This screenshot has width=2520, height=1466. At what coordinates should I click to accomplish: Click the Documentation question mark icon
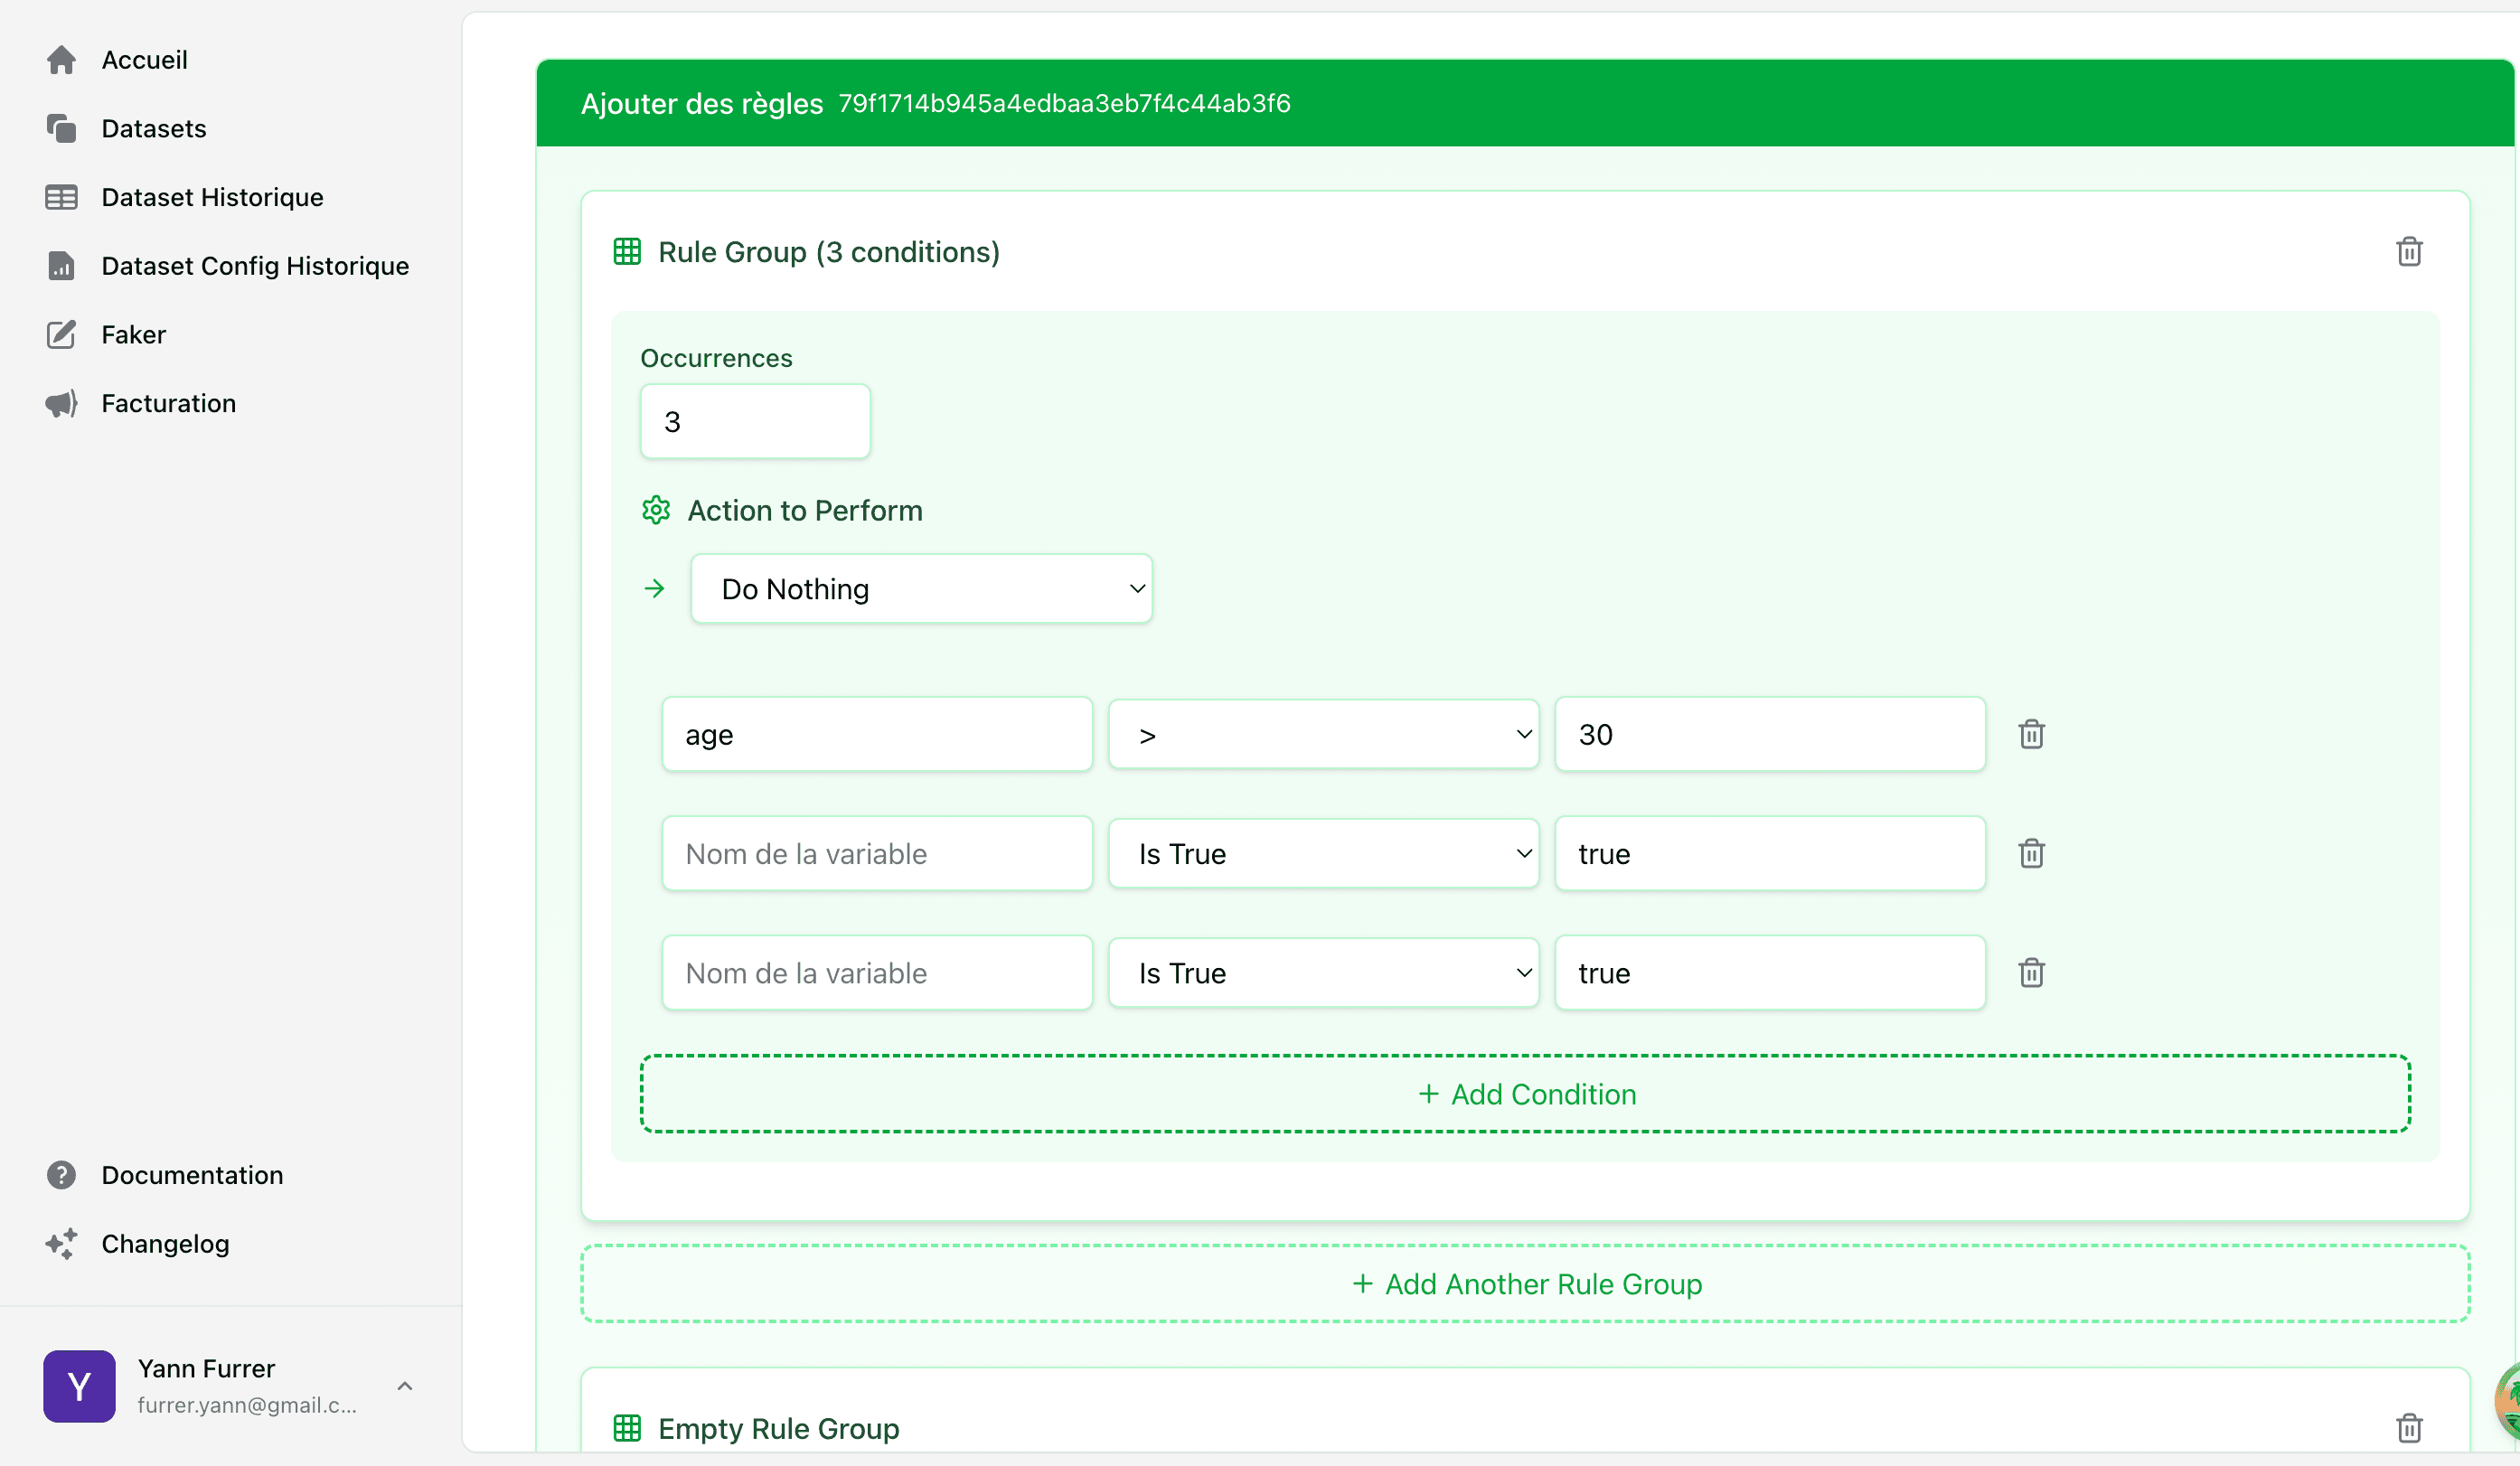tap(61, 1175)
